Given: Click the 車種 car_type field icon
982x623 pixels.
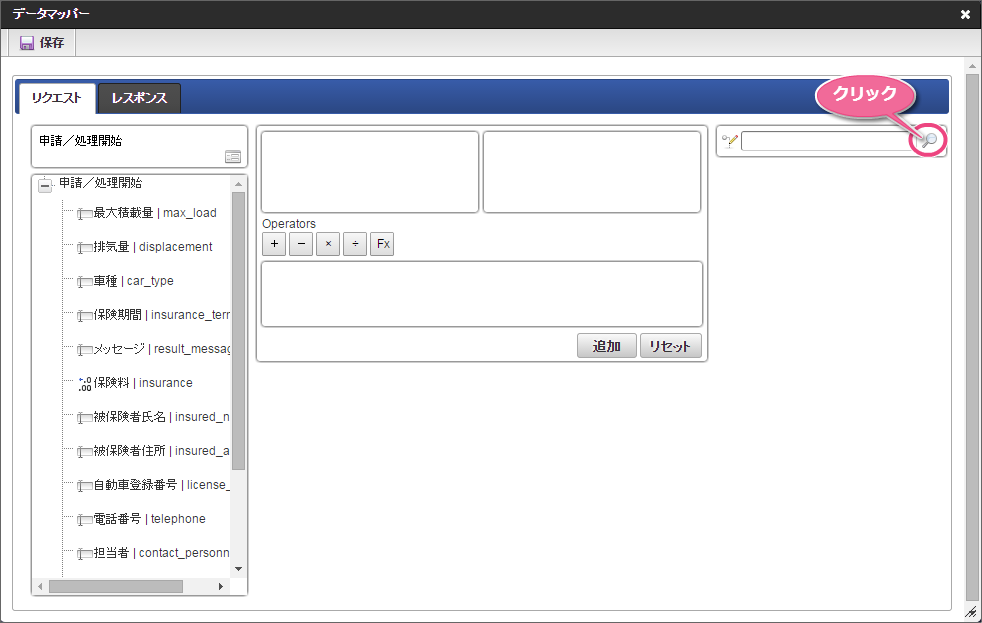Looking at the screenshot, I should click(x=85, y=282).
